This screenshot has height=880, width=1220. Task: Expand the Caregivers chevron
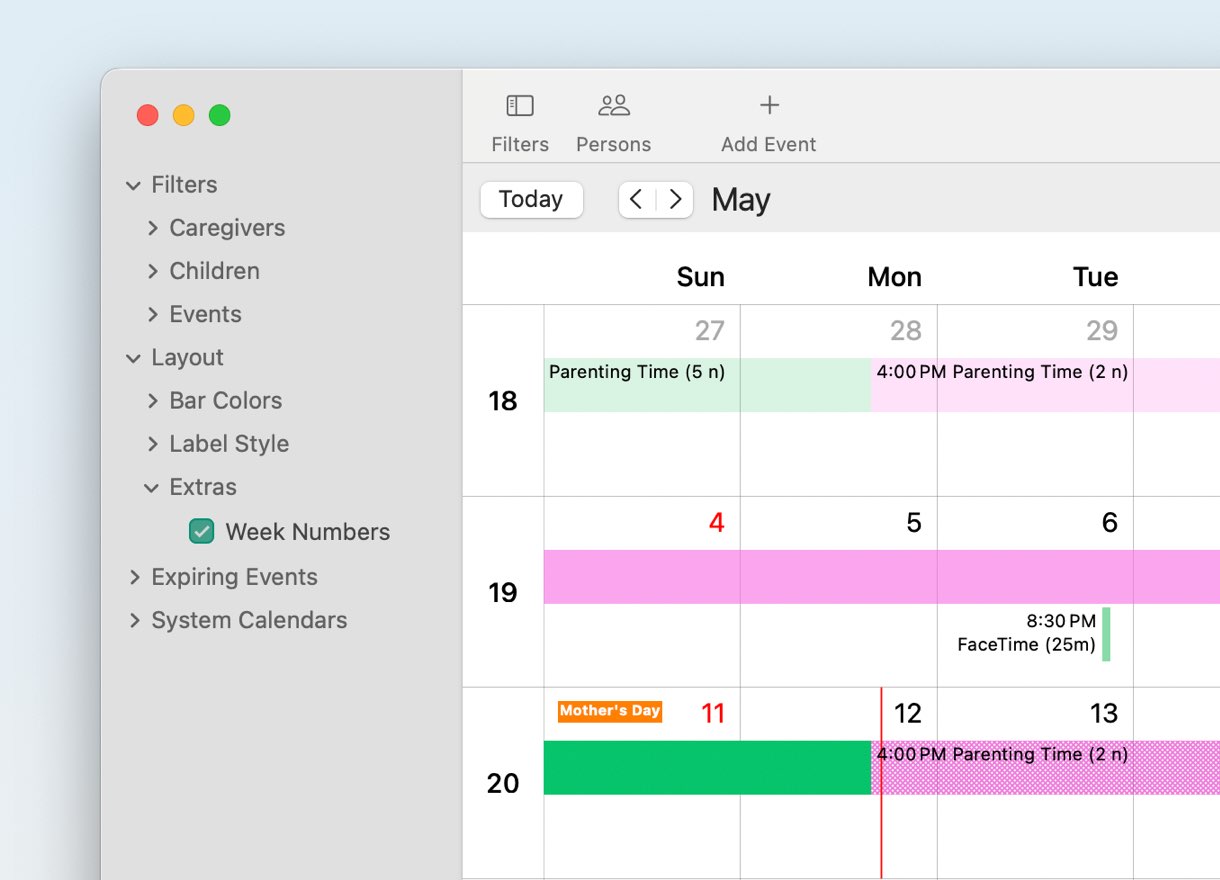point(153,228)
